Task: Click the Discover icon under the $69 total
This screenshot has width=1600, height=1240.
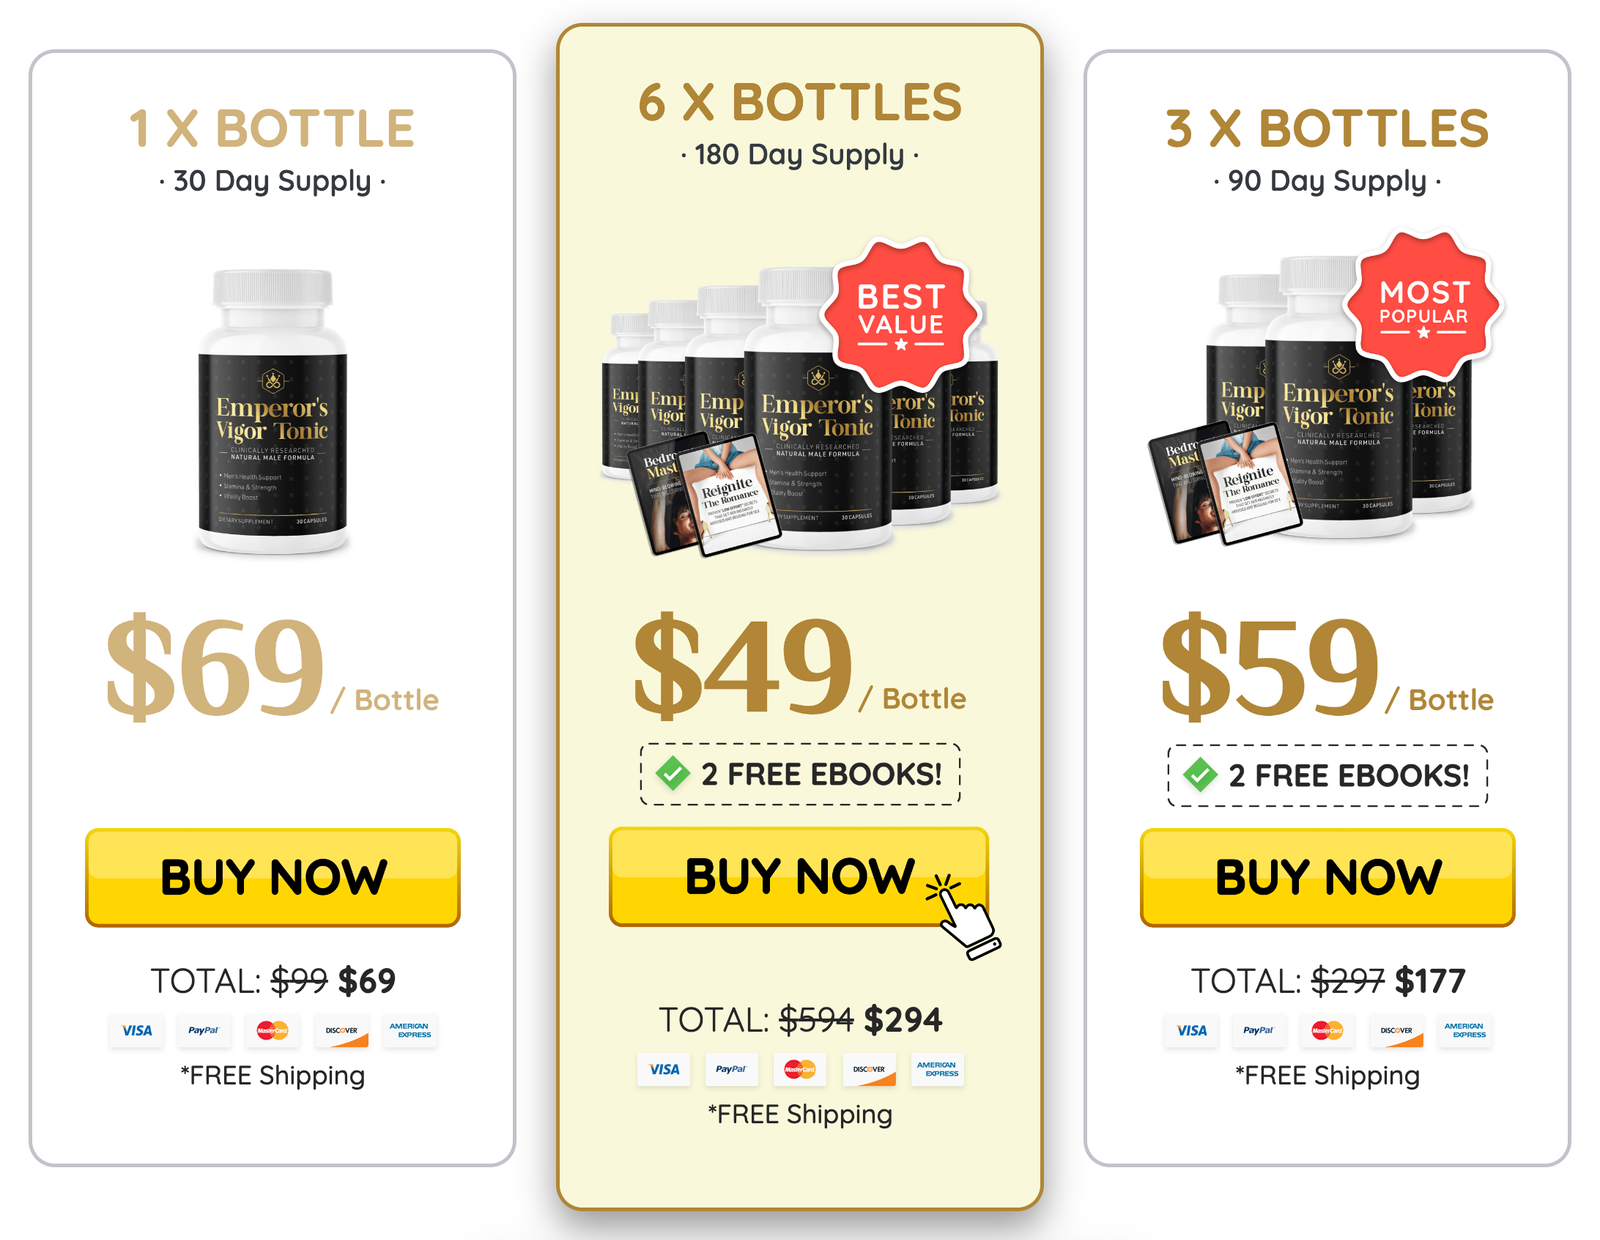Action: 341,1031
